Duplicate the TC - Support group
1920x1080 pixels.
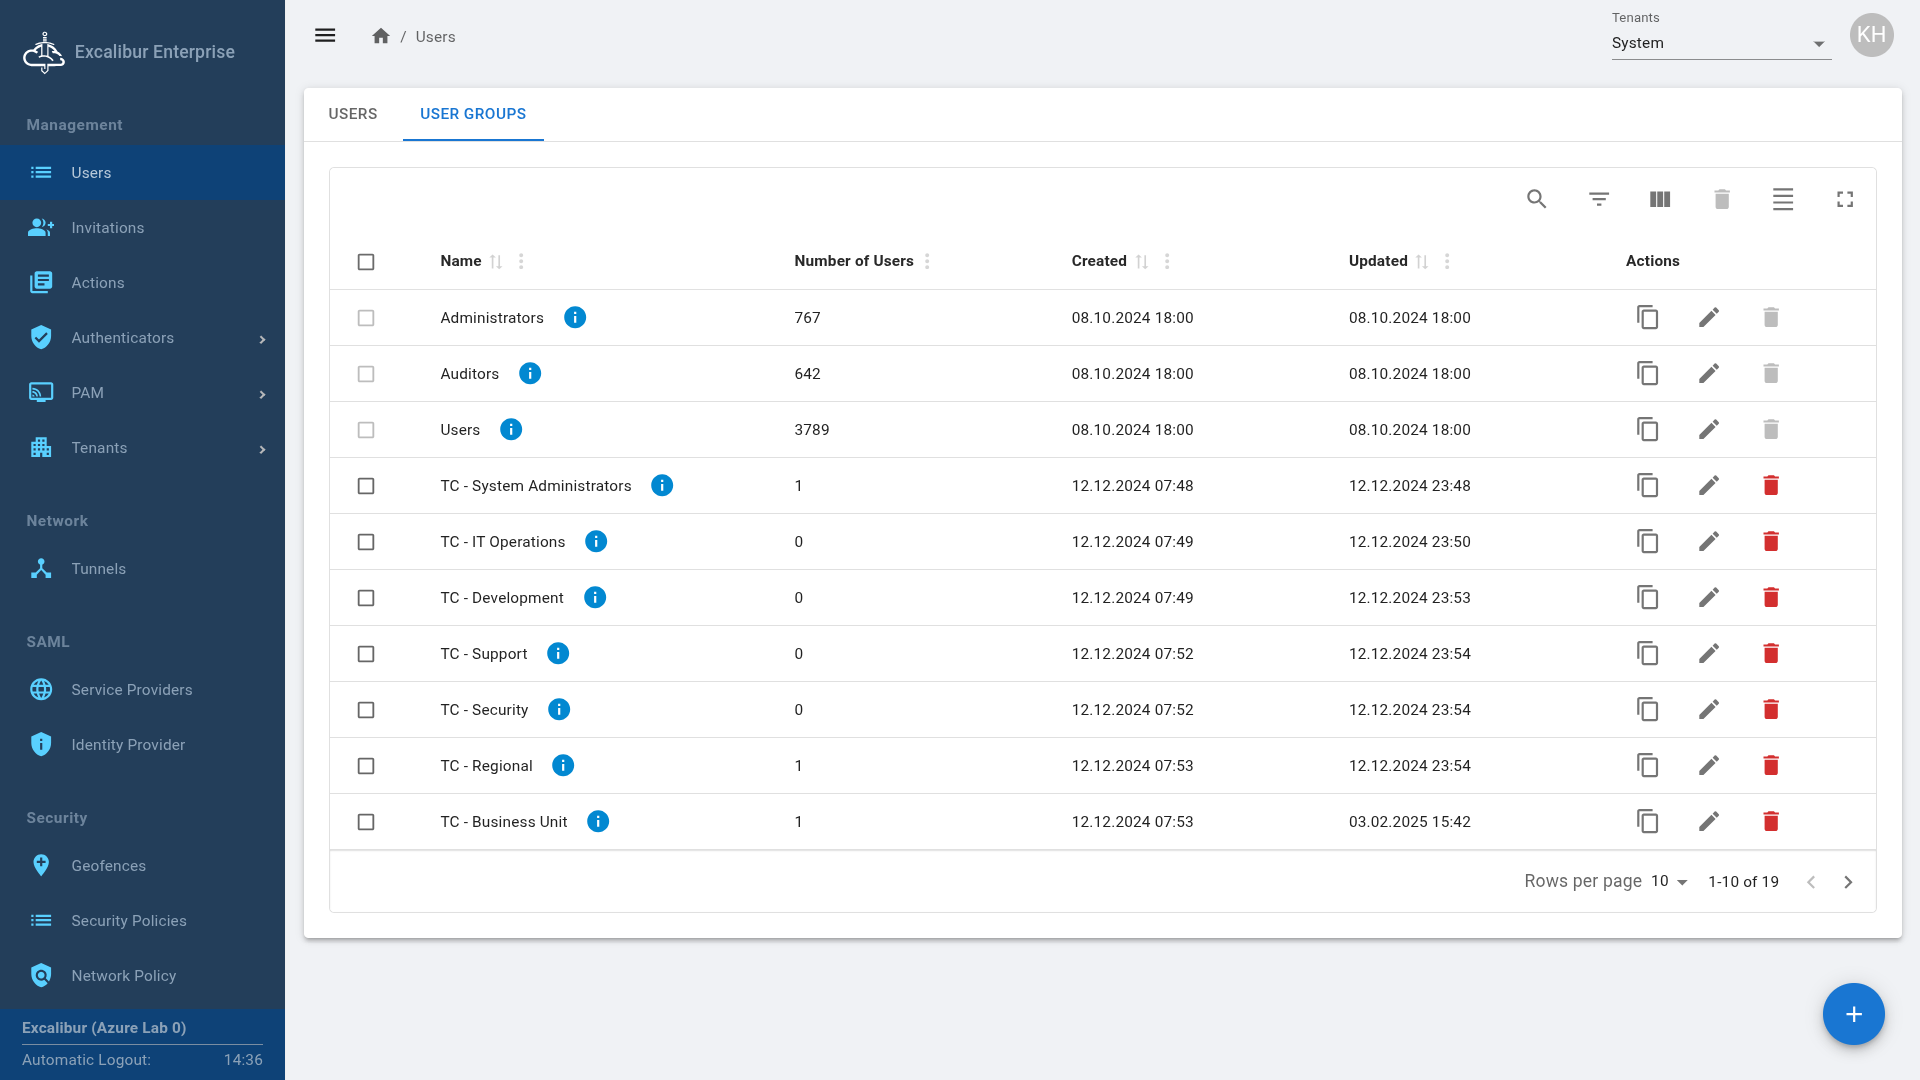pyautogui.click(x=1647, y=654)
